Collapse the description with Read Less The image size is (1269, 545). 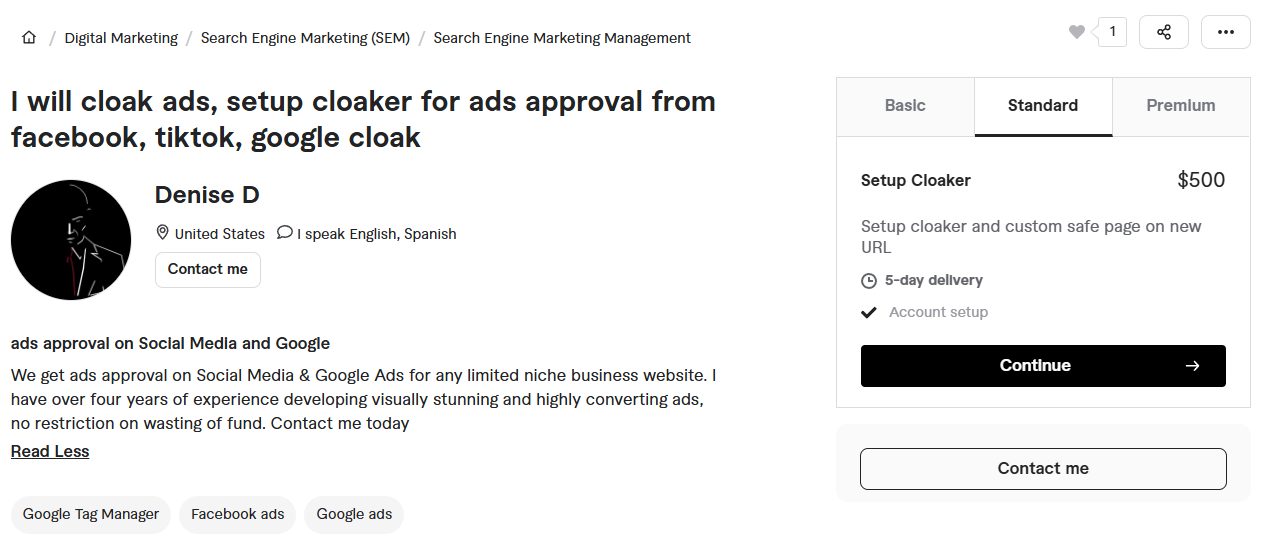coord(50,452)
